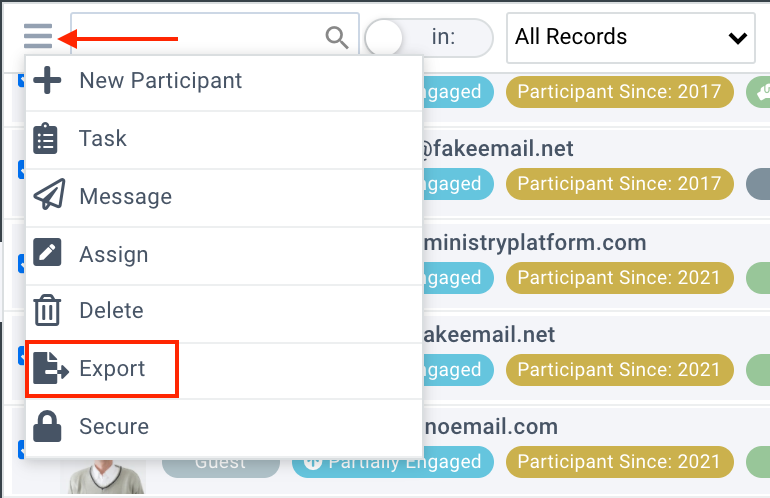Viewport: 770px width, 498px height.
Task: Click Participant Since: 2021 badge under noemail.com
Action: tap(619, 462)
